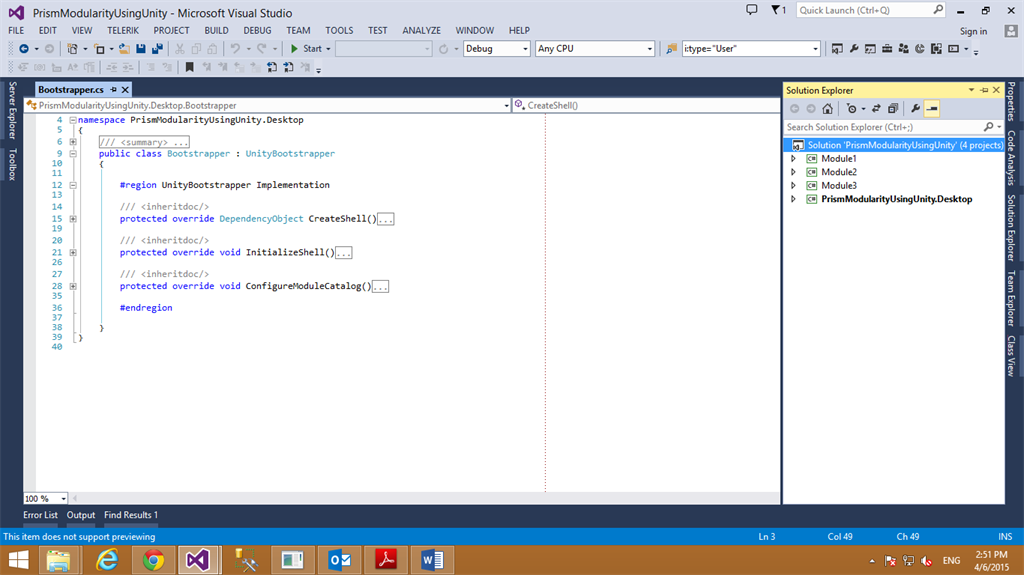1024x575 pixels.
Task: Click the green Start debugging button
Action: coord(307,49)
